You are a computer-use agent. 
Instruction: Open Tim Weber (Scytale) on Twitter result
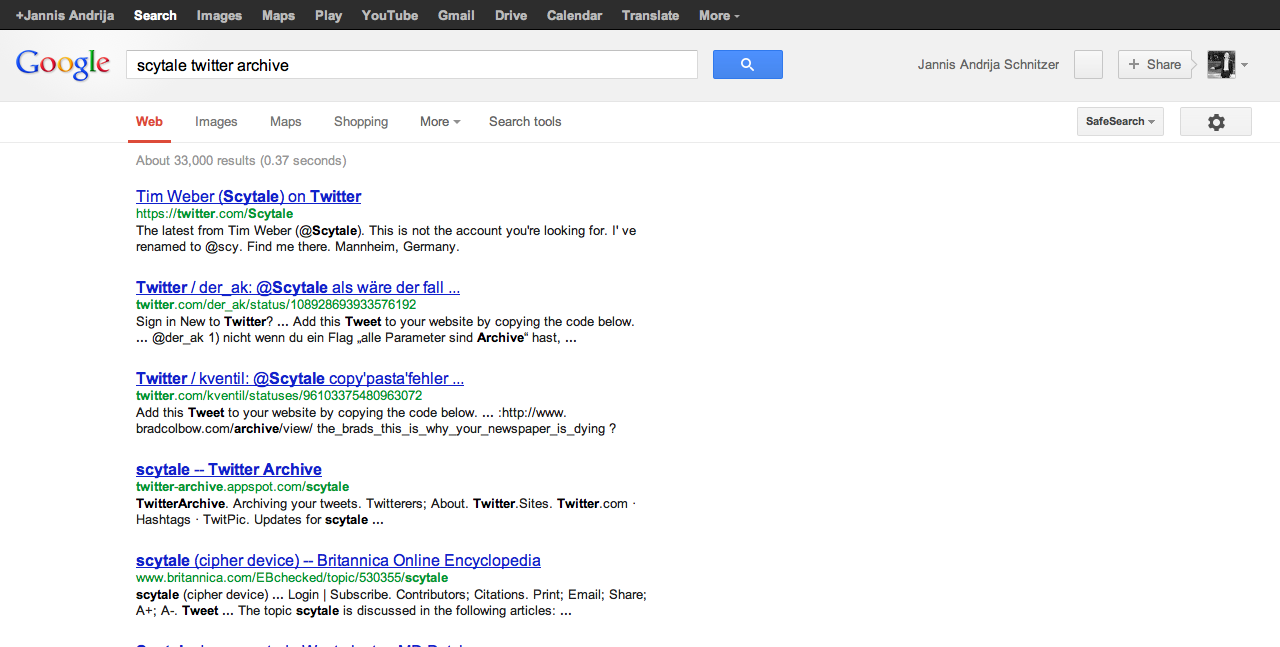point(249,196)
